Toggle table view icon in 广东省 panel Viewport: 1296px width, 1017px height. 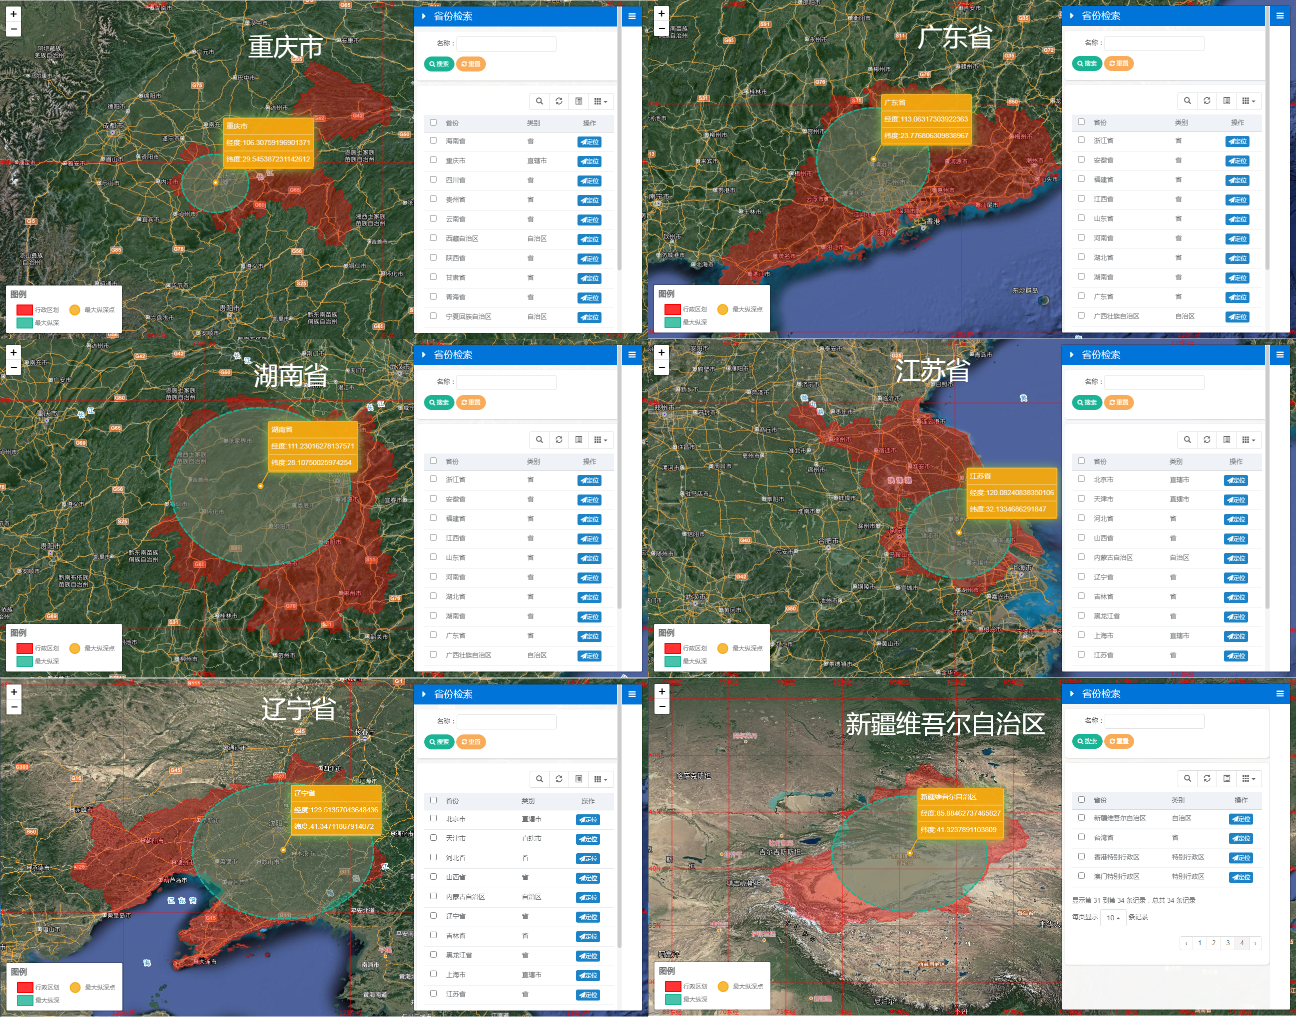(1227, 100)
